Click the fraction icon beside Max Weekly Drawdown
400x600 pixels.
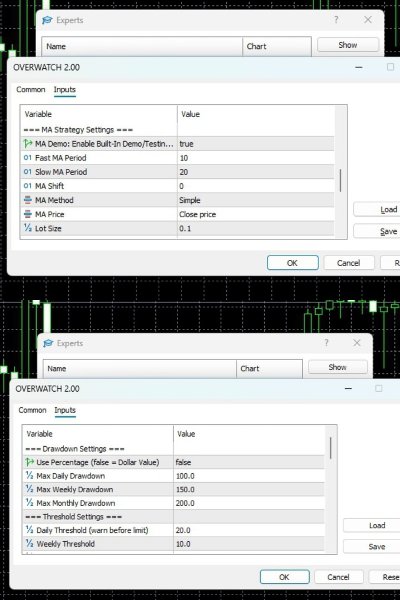tap(29, 489)
